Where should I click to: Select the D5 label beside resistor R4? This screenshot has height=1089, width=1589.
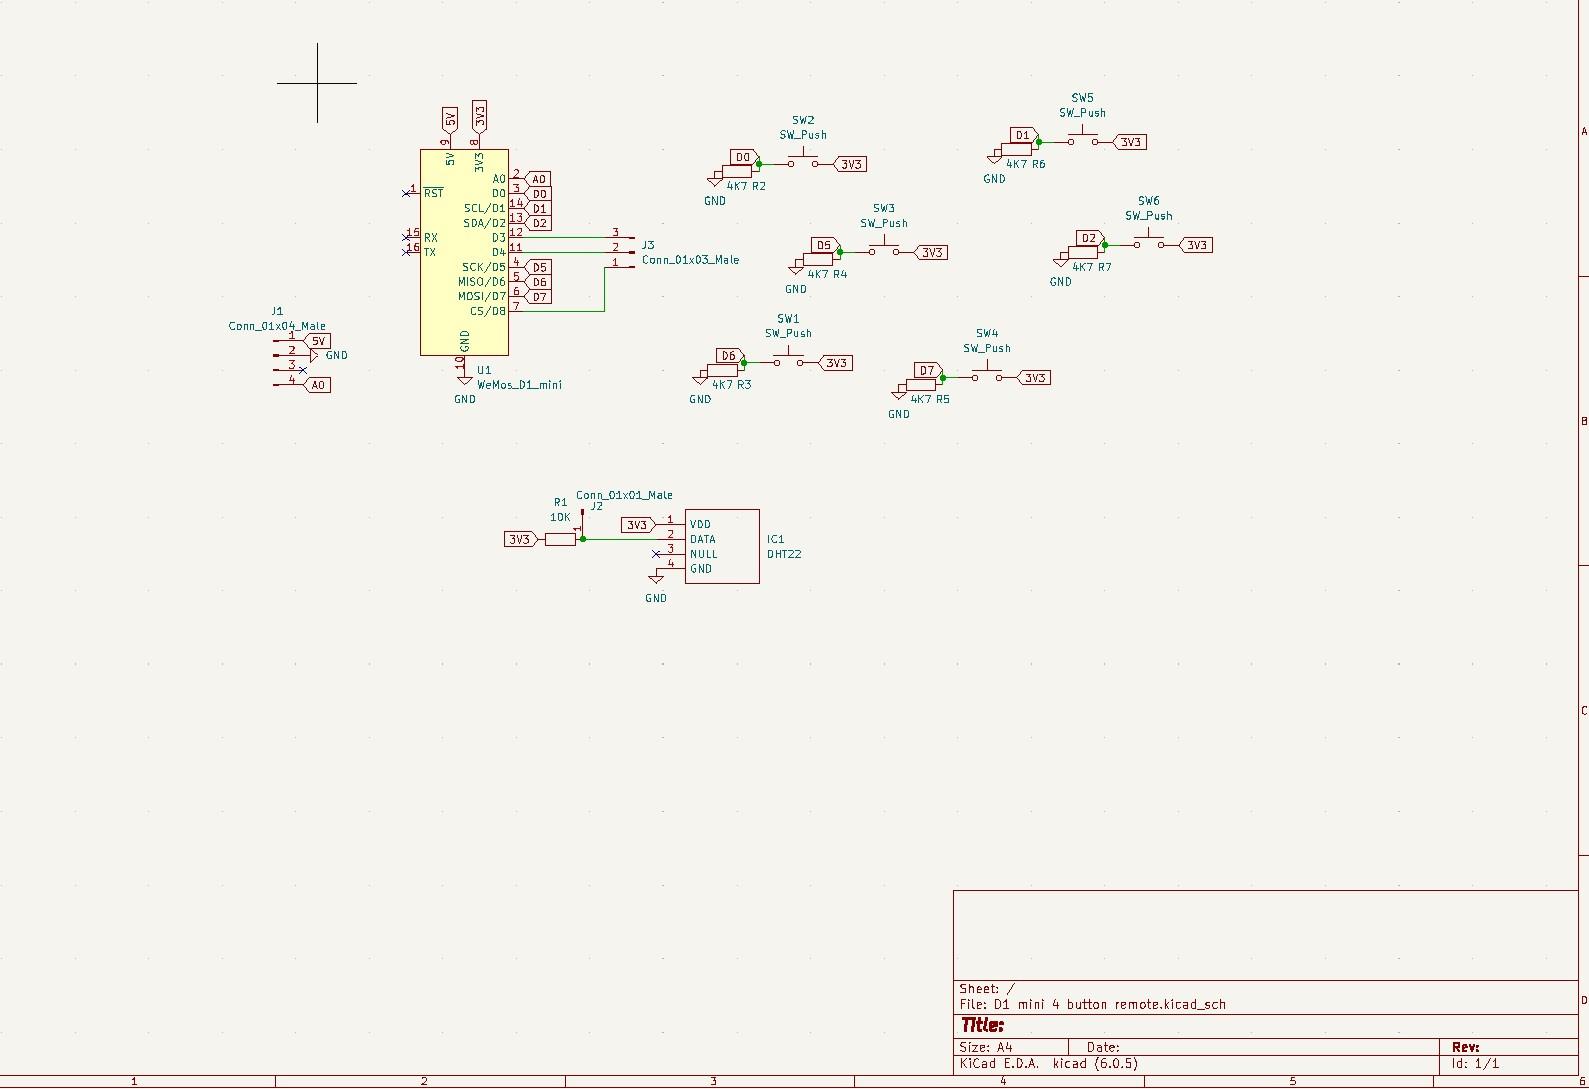tap(825, 245)
